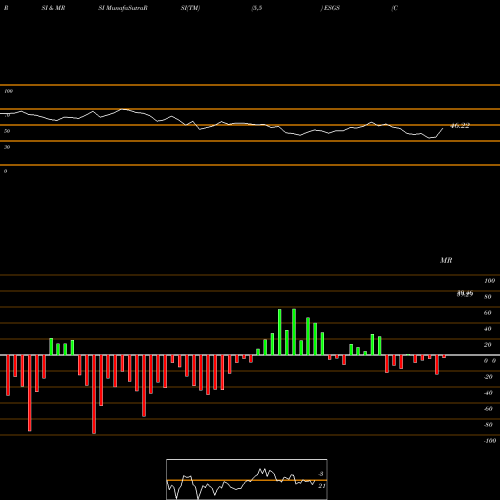Click the ') ESGS' header text
The image size is (500, 500).
click(330, 8)
